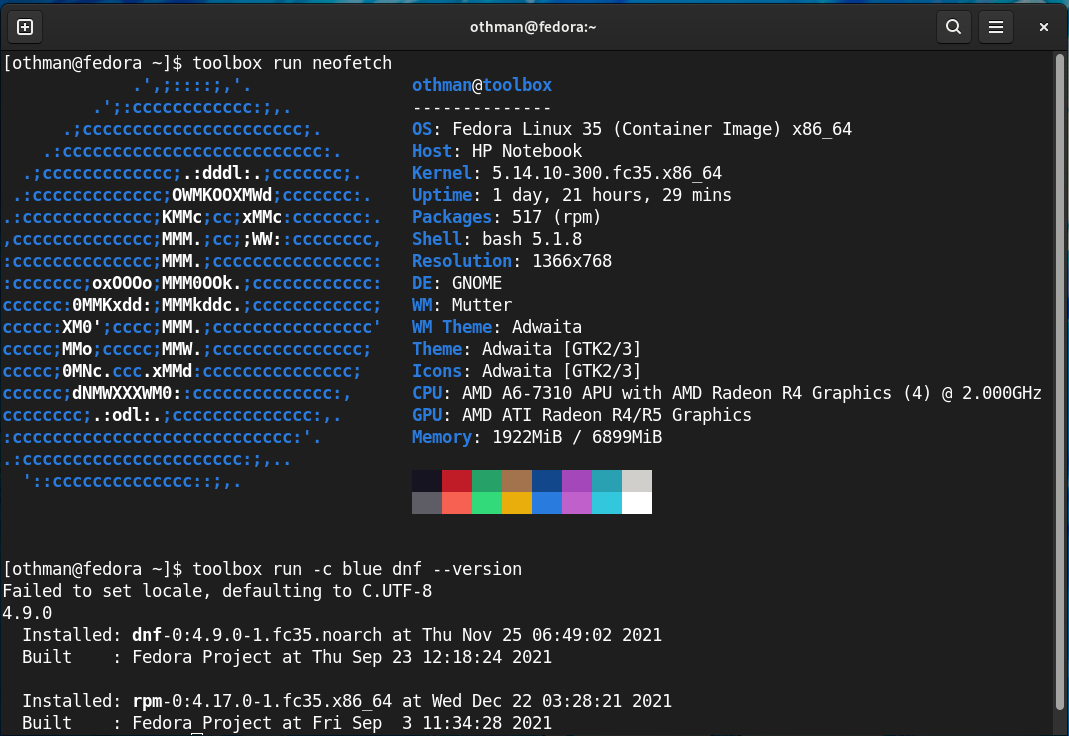Screen dimensions: 1069x736
Task: Click the yellow color block
Action: point(517,503)
